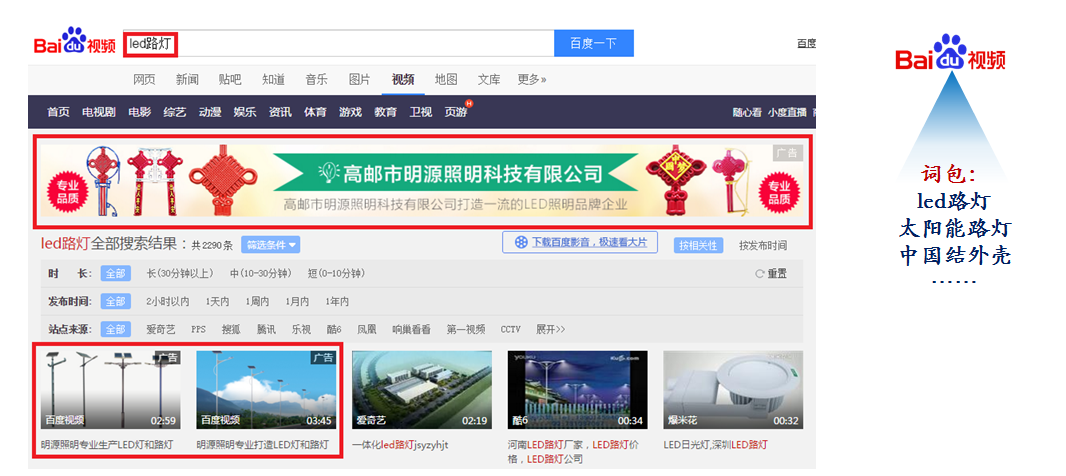Select 全部 in the 时长 filter row

pos(116,273)
